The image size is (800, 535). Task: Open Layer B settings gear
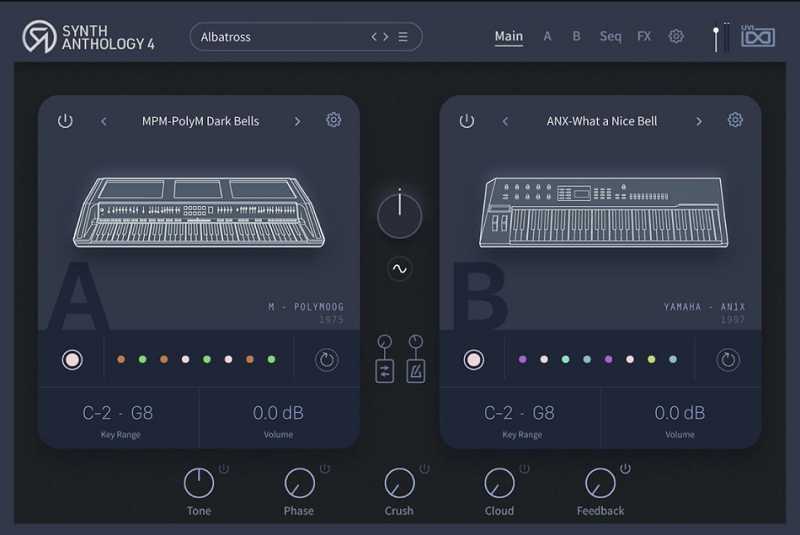click(x=735, y=120)
